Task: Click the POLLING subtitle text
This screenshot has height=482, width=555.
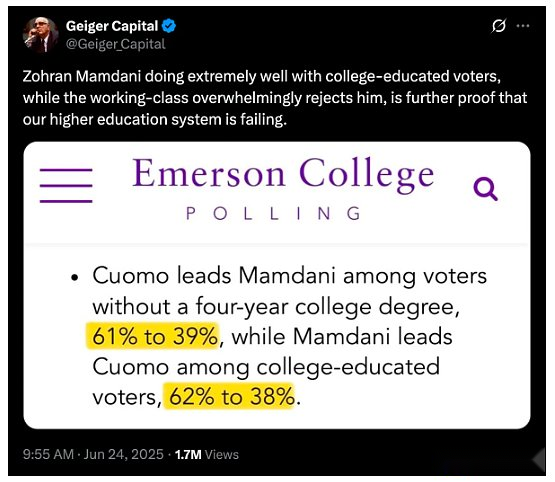Action: point(274,214)
